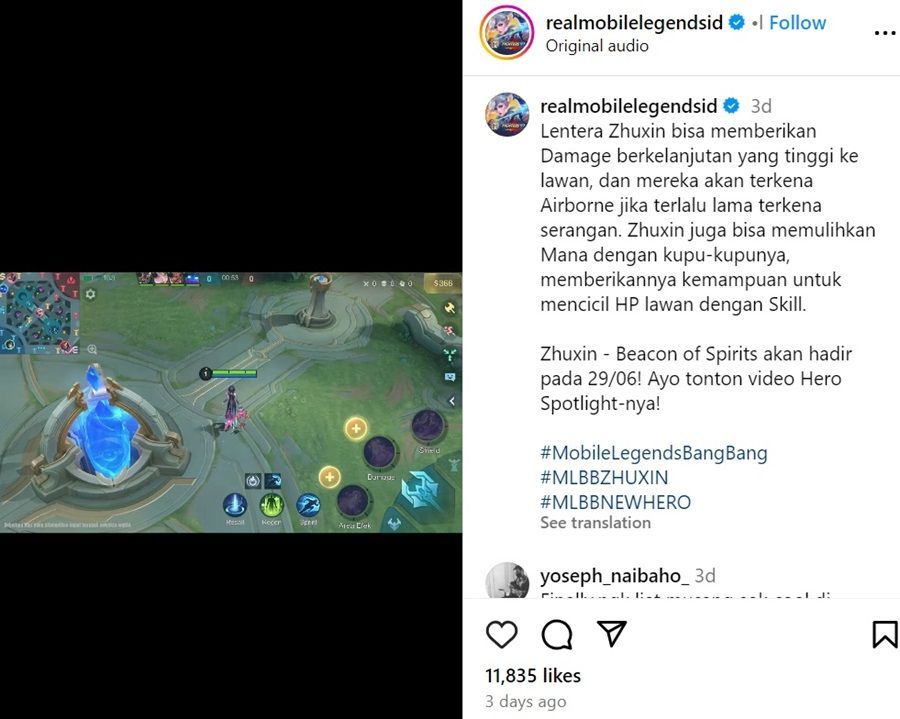Image resolution: width=900 pixels, height=719 pixels.
Task: Save post with bookmark icon
Action: tap(885, 634)
